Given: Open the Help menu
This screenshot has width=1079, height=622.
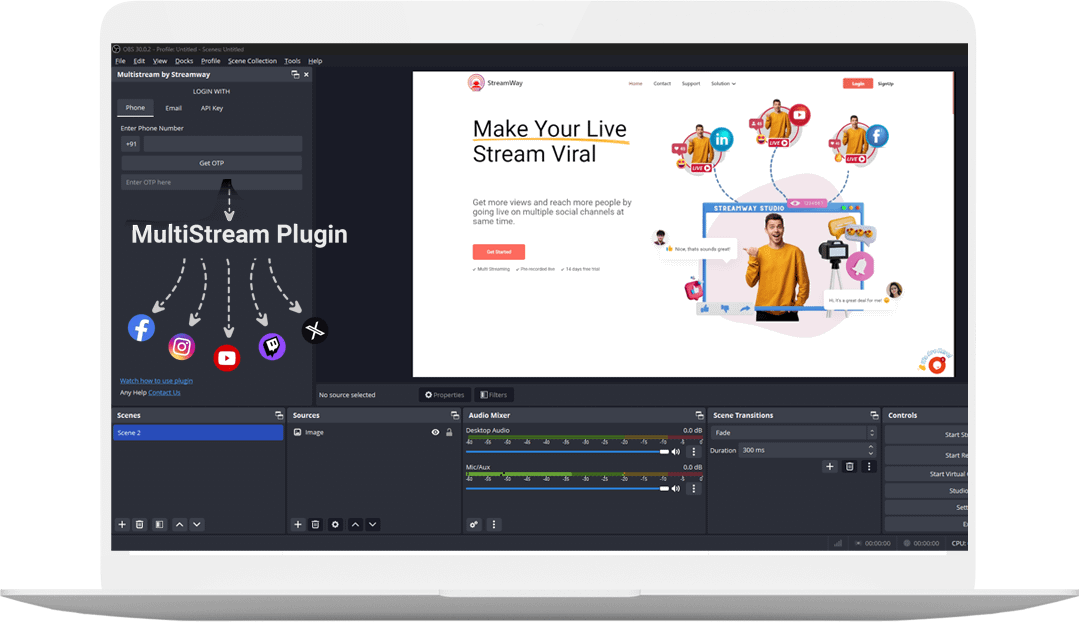Looking at the screenshot, I should pyautogui.click(x=315, y=61).
